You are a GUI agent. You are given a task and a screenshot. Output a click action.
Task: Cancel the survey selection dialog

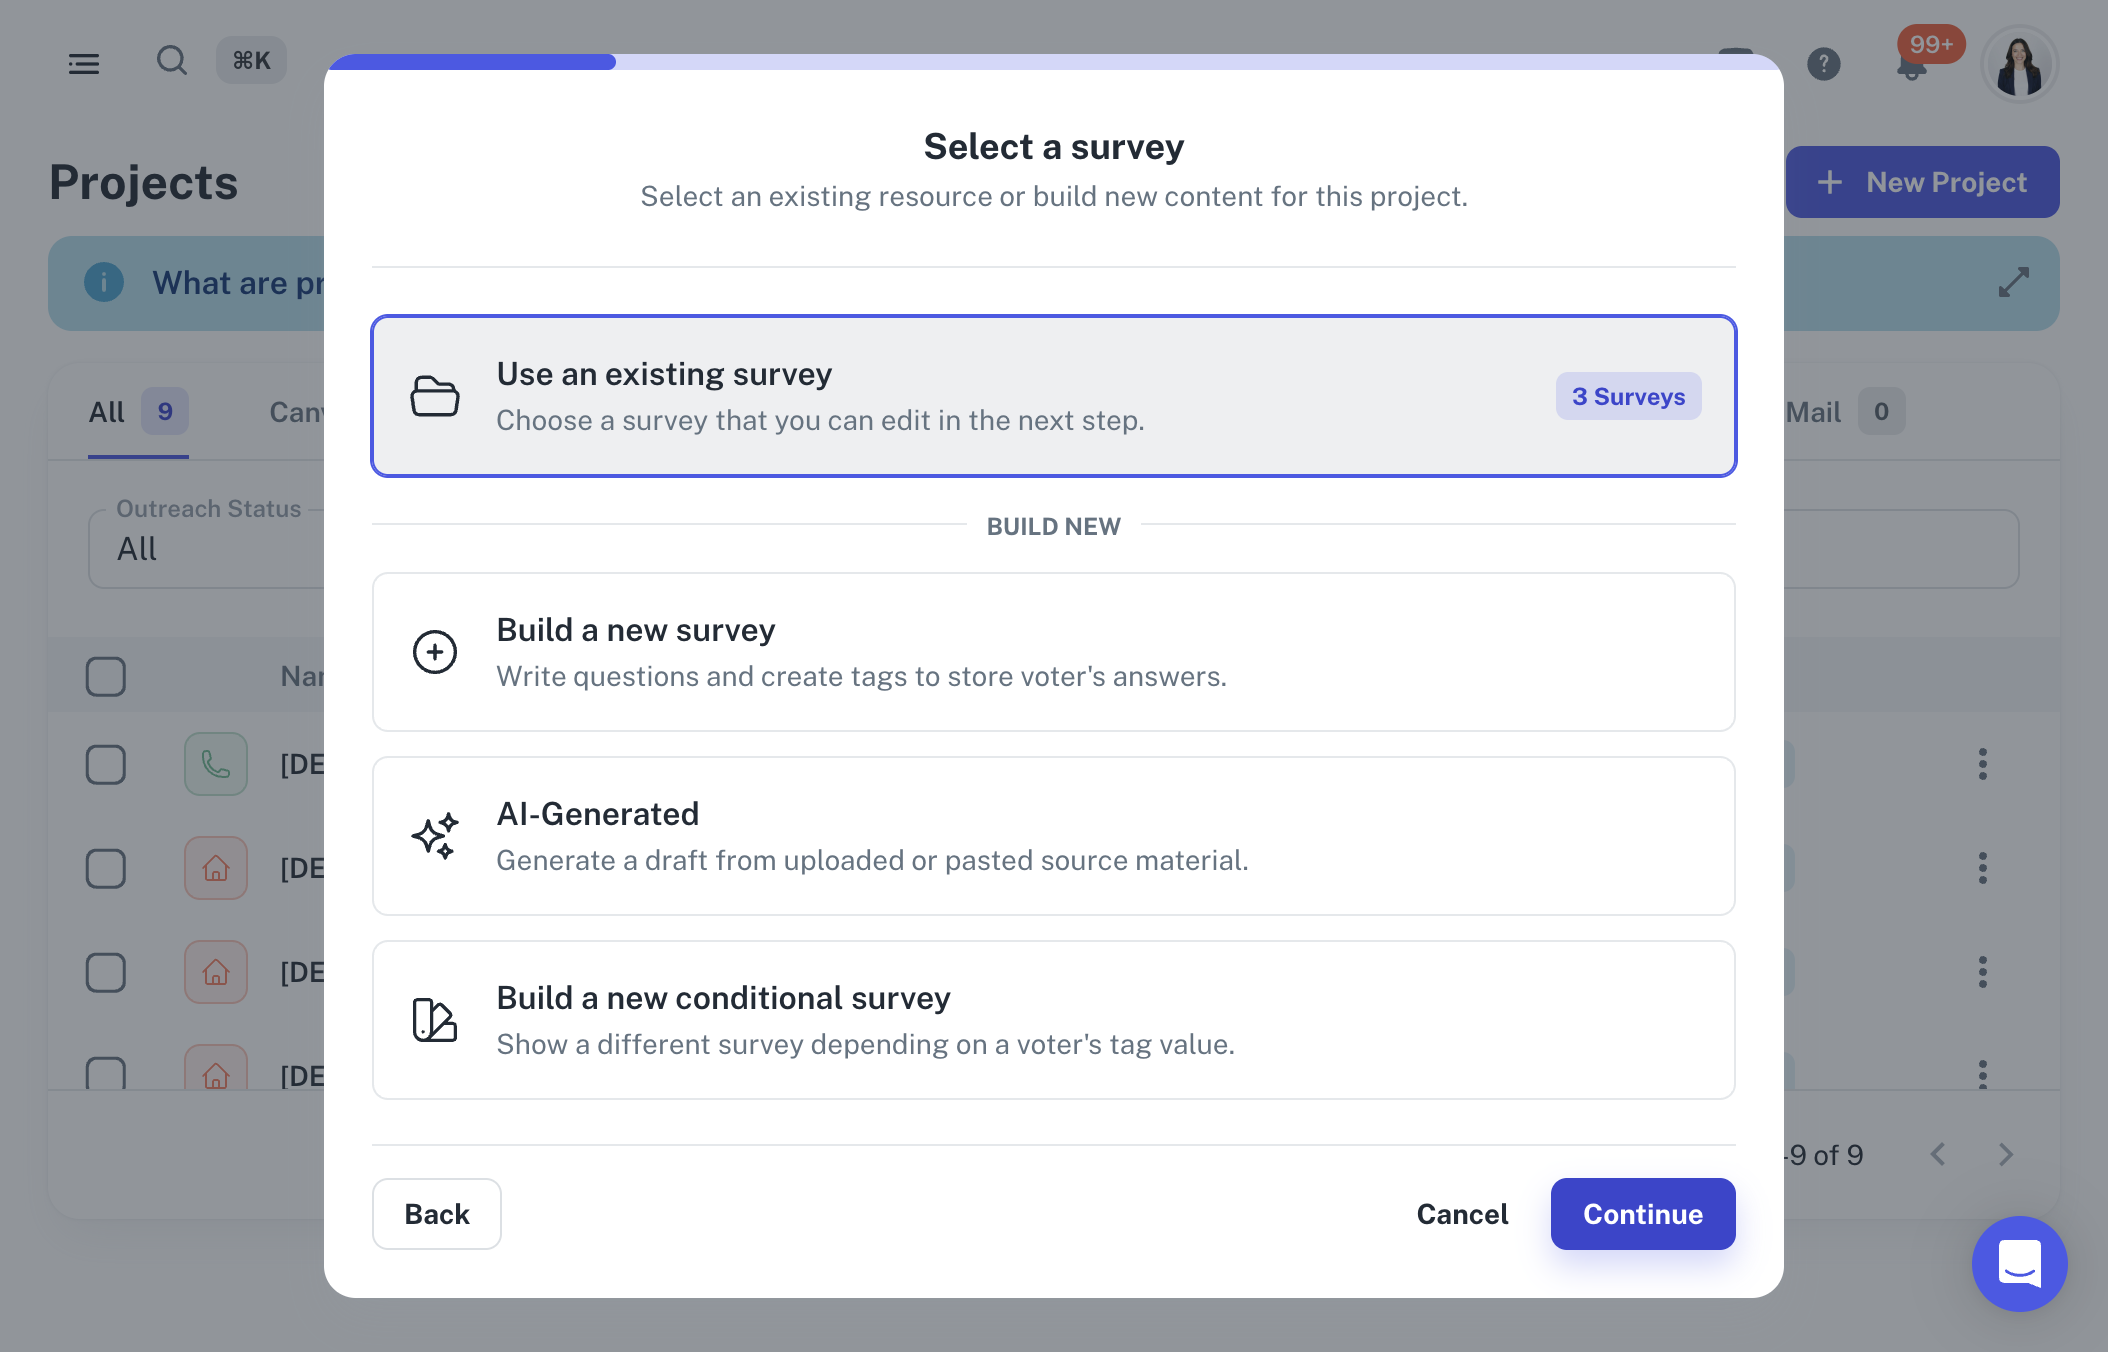click(1462, 1214)
